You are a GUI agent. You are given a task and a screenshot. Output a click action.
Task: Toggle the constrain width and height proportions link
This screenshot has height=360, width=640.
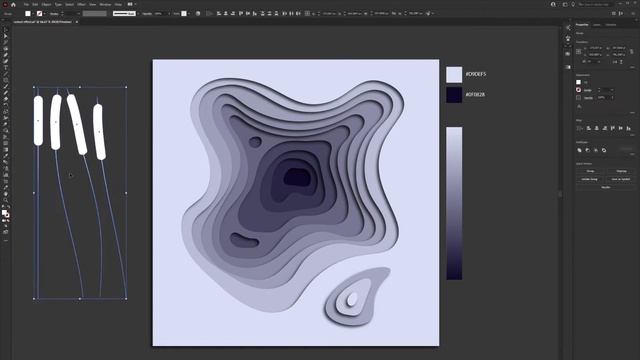click(x=632, y=51)
